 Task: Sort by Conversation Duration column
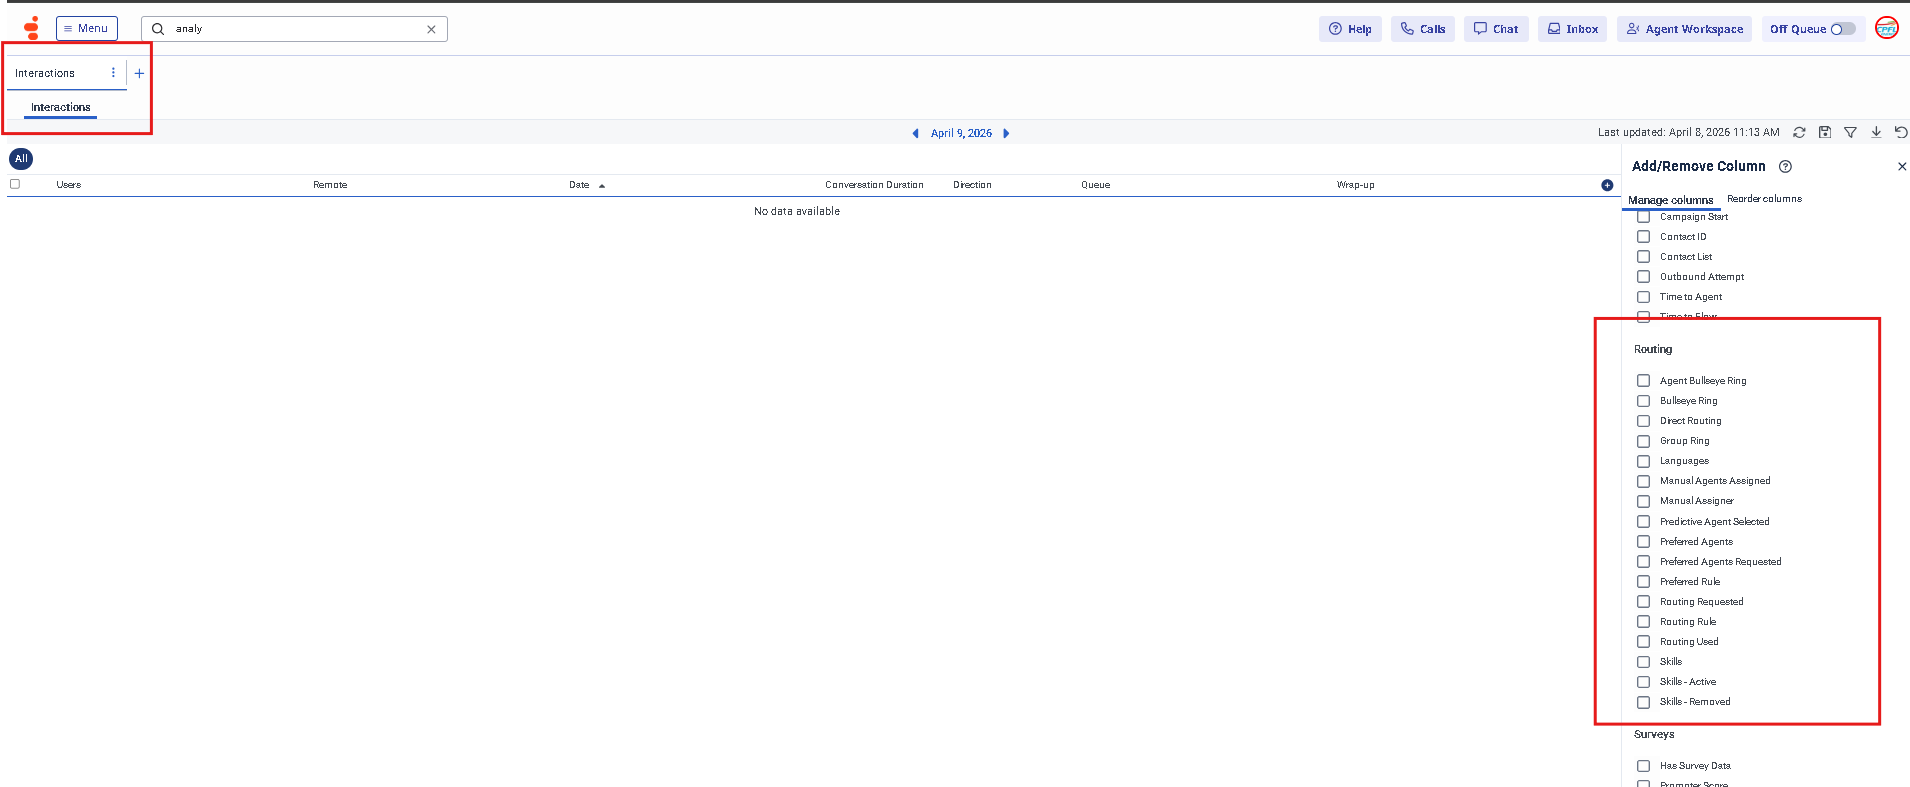pyautogui.click(x=874, y=185)
